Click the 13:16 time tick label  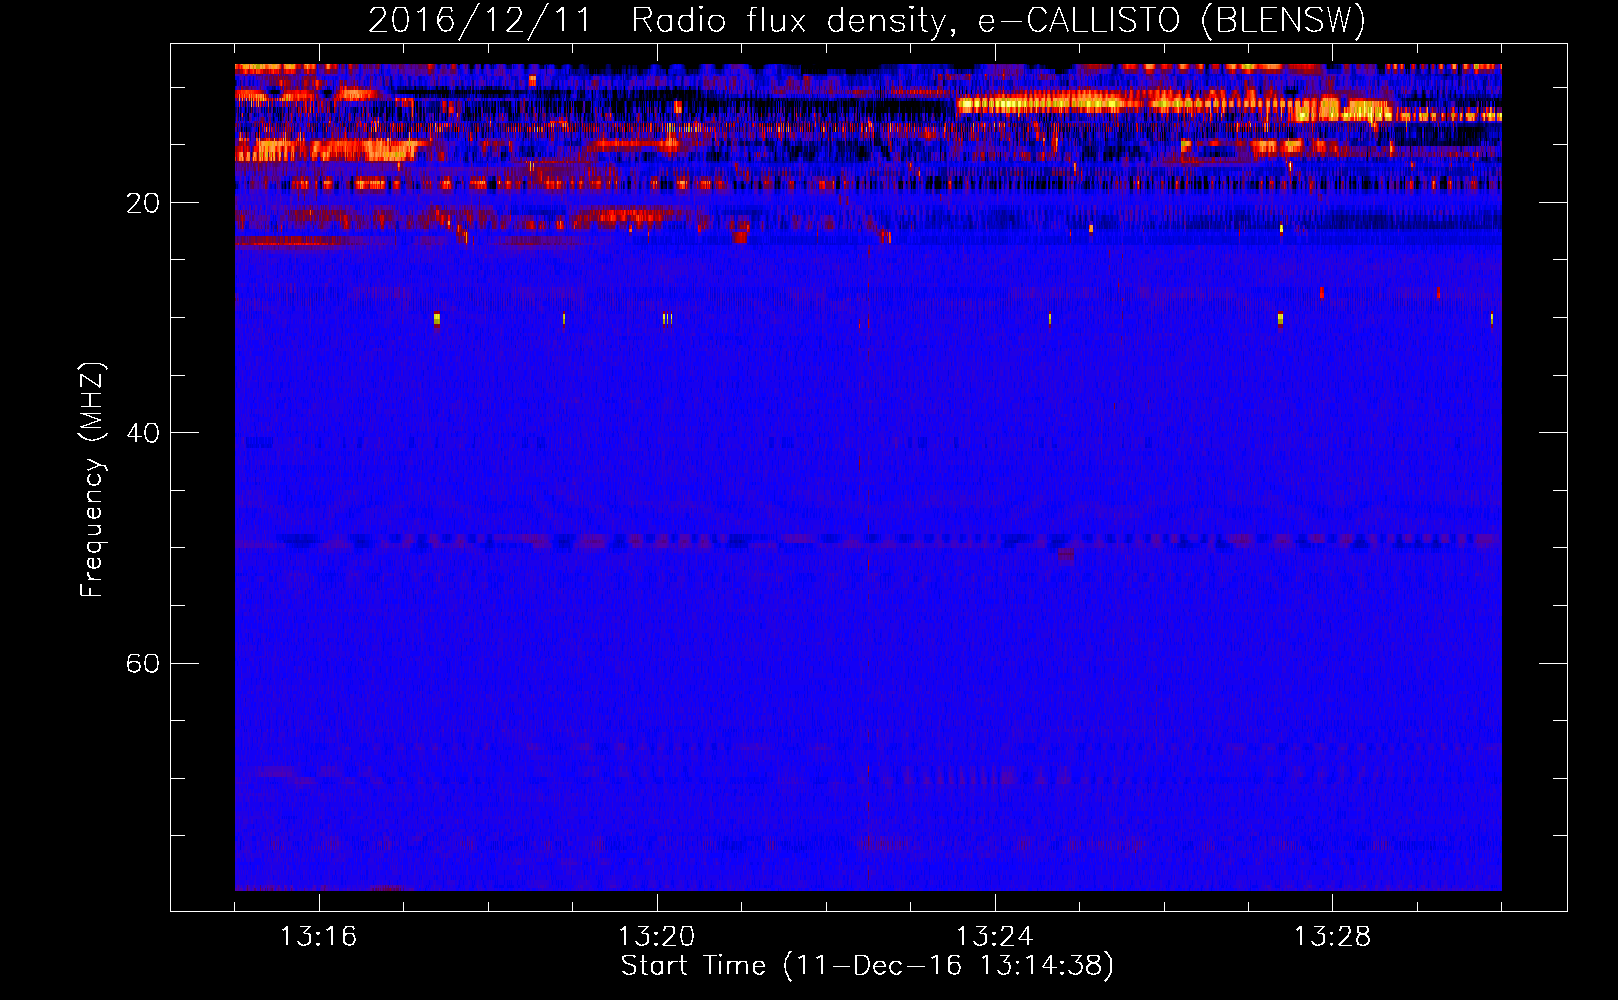coord(318,936)
